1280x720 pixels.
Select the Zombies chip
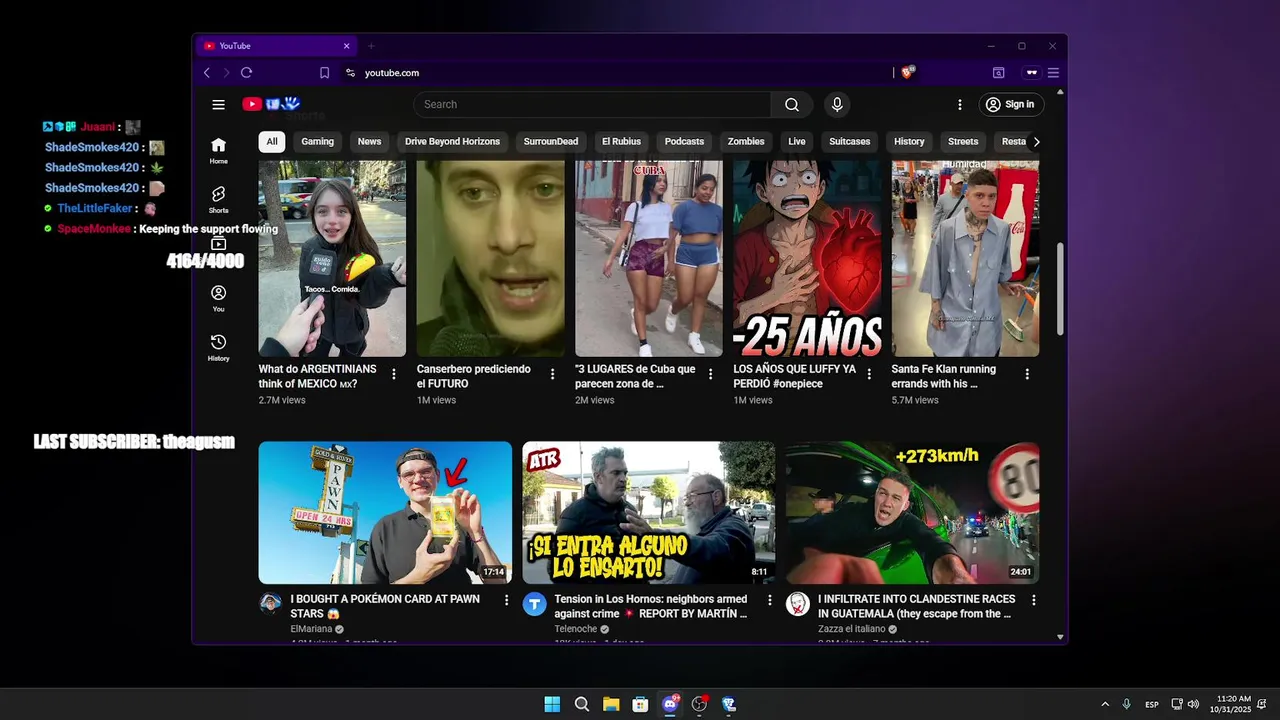click(746, 141)
